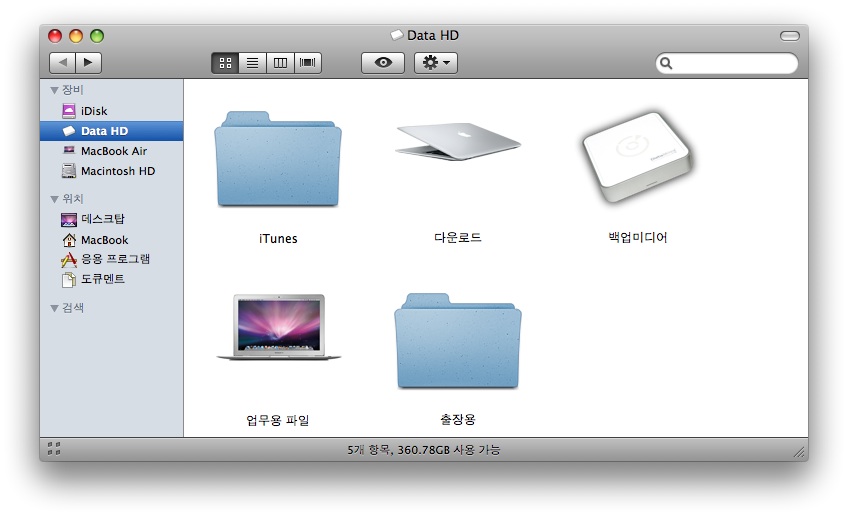Switch to column view

pyautogui.click(x=280, y=63)
